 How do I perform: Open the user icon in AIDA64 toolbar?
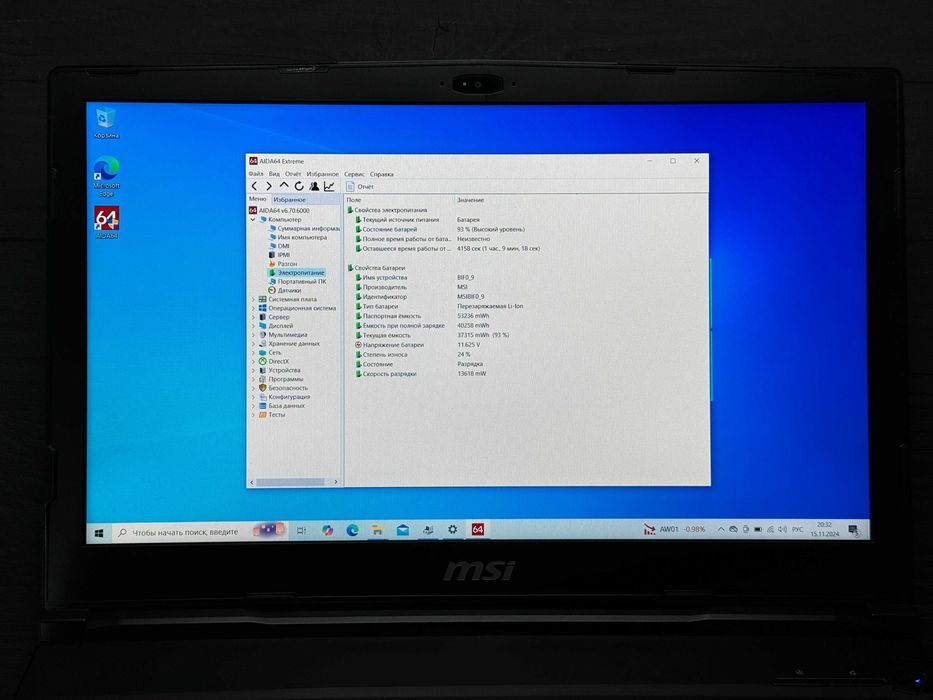(x=314, y=186)
